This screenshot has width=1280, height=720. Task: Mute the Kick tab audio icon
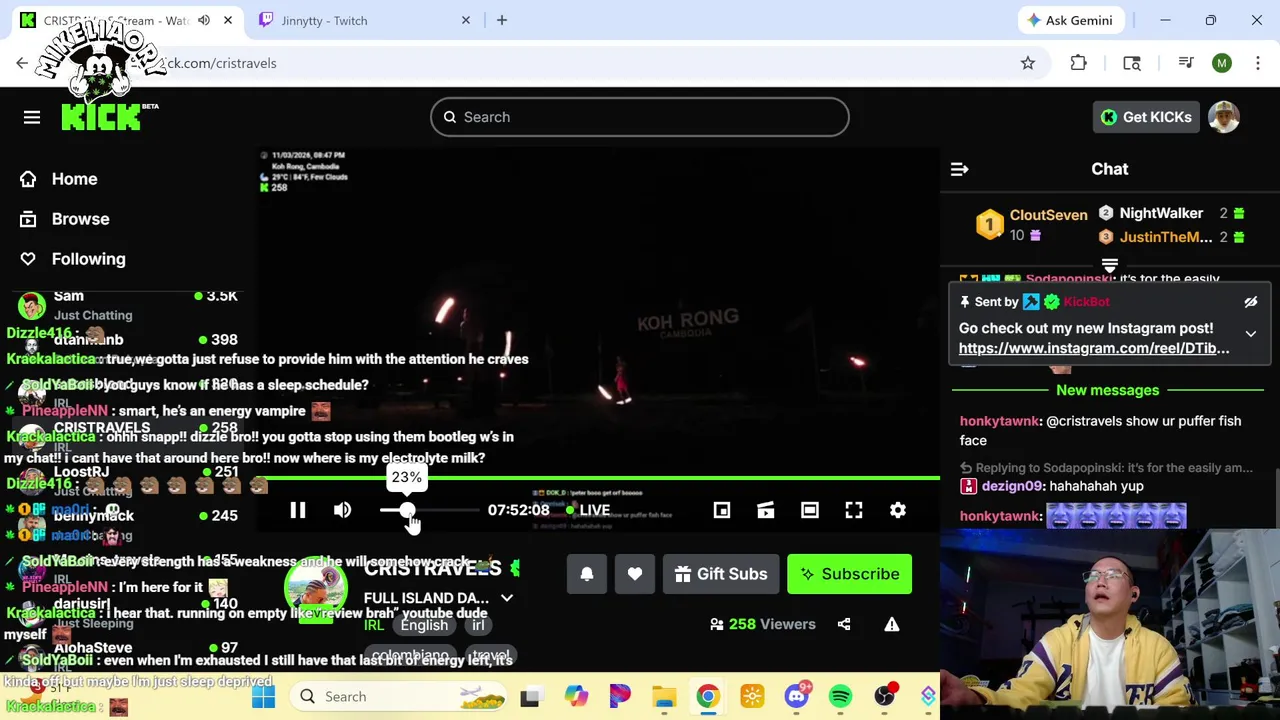pyautogui.click(x=204, y=20)
